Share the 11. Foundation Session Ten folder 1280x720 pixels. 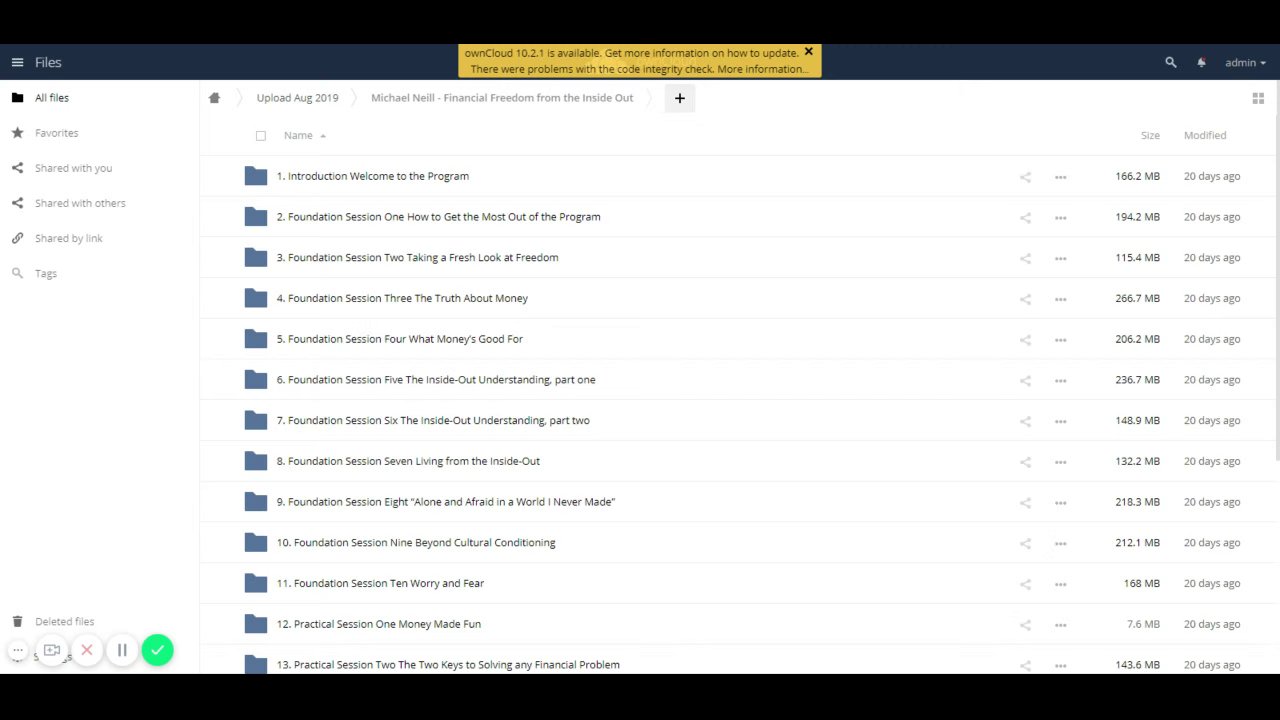coord(1025,585)
